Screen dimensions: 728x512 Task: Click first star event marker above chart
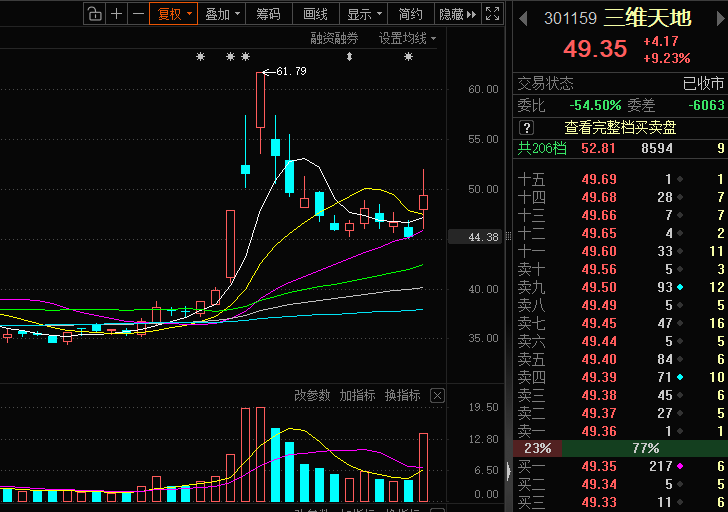(200, 57)
